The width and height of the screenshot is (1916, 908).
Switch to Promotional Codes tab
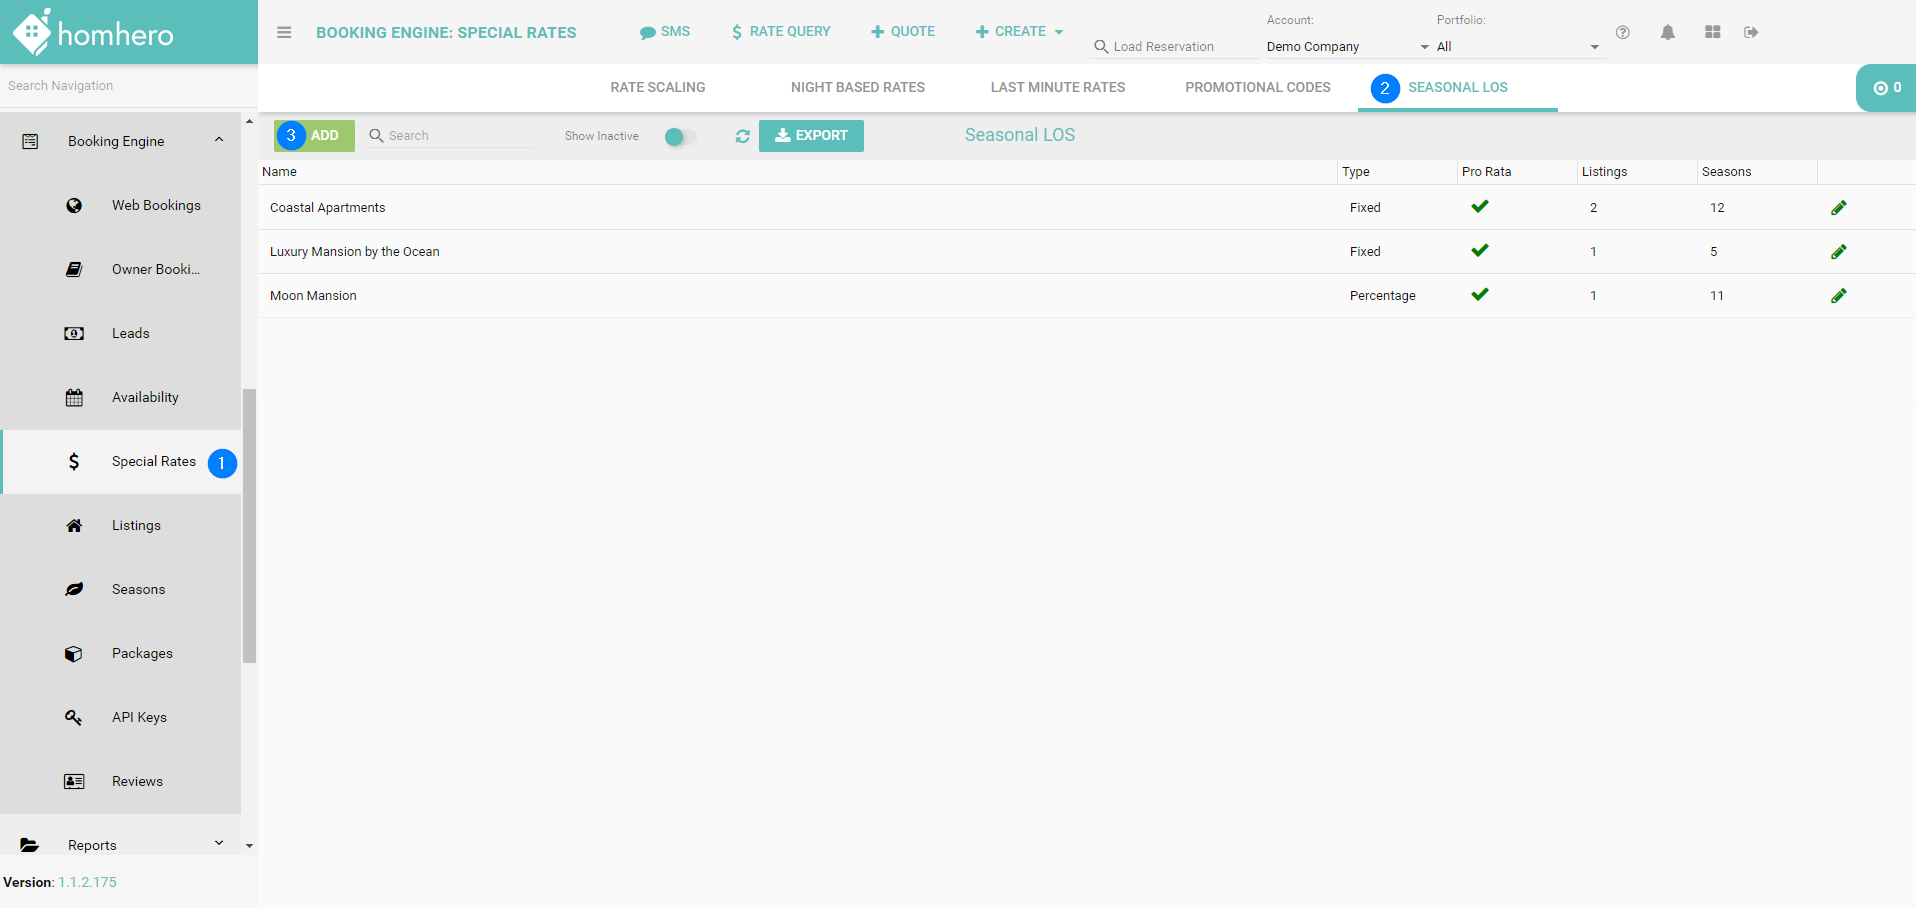[1257, 88]
